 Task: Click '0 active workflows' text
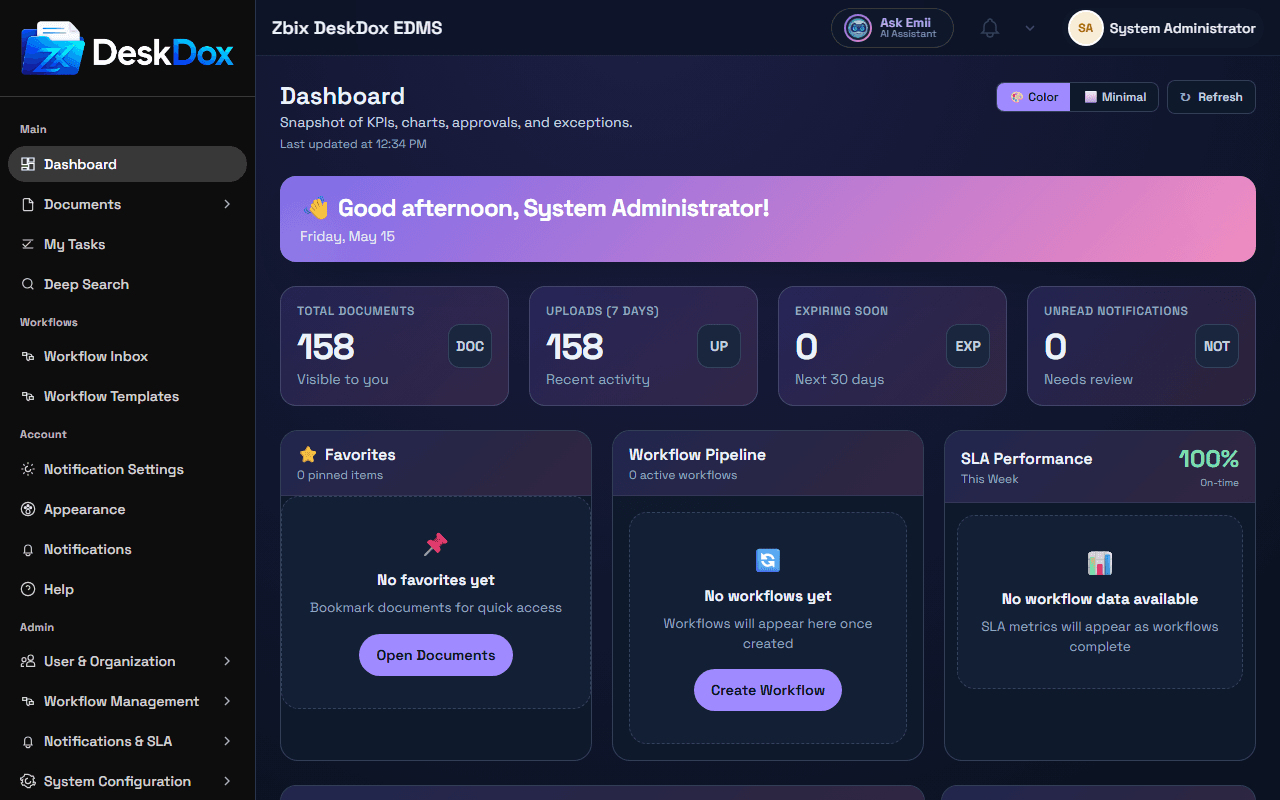click(x=683, y=475)
